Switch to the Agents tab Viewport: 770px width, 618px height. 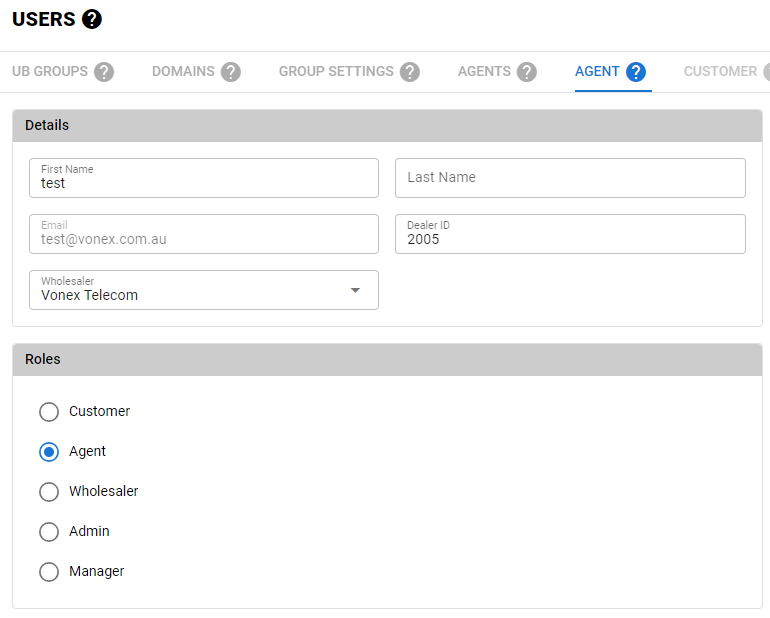[484, 72]
